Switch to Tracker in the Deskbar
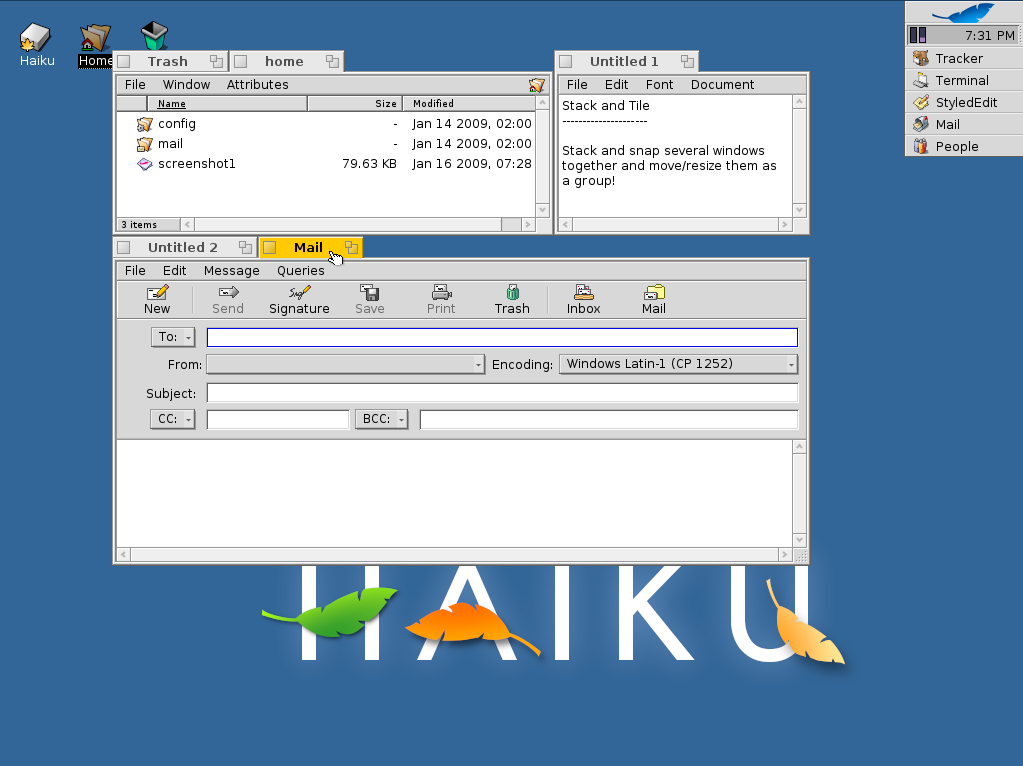 [x=964, y=59]
